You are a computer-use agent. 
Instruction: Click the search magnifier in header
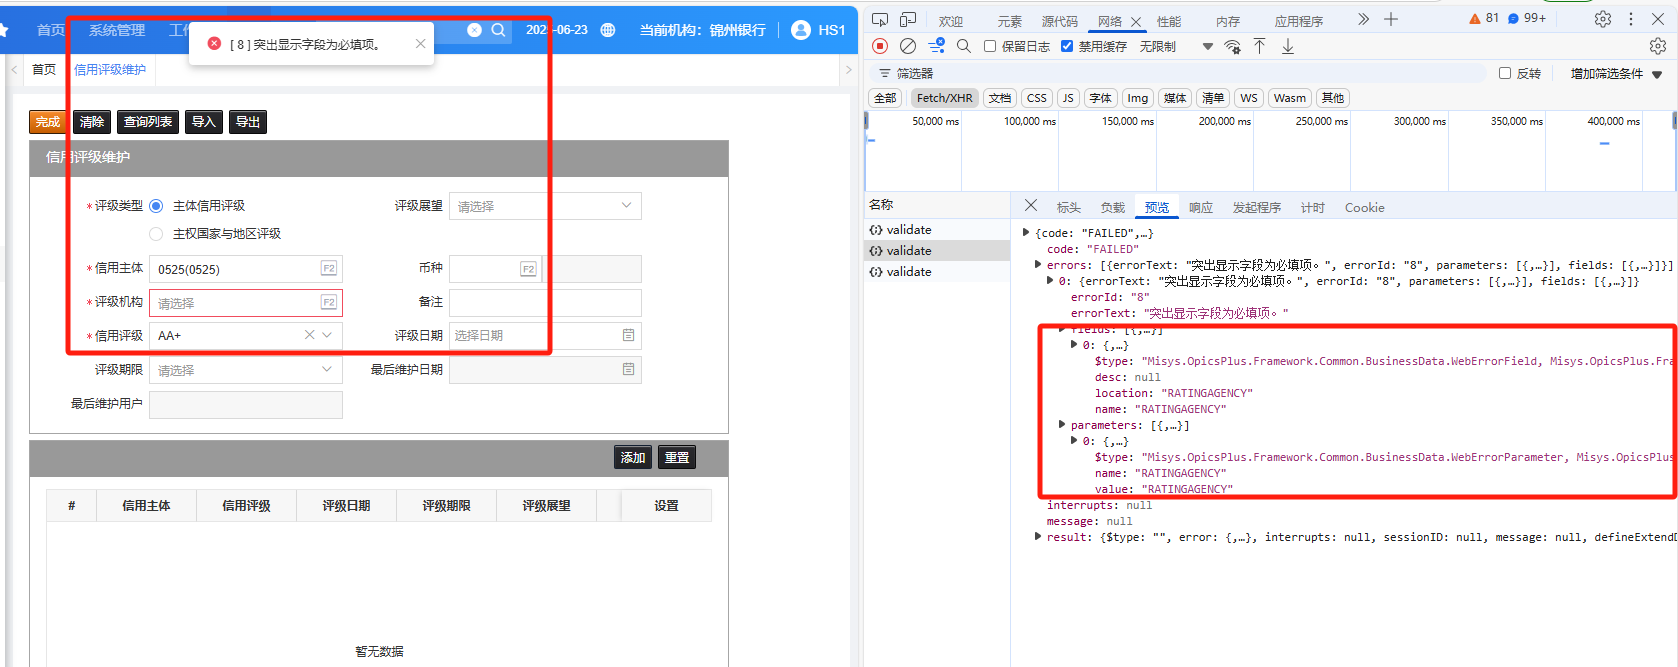[498, 30]
